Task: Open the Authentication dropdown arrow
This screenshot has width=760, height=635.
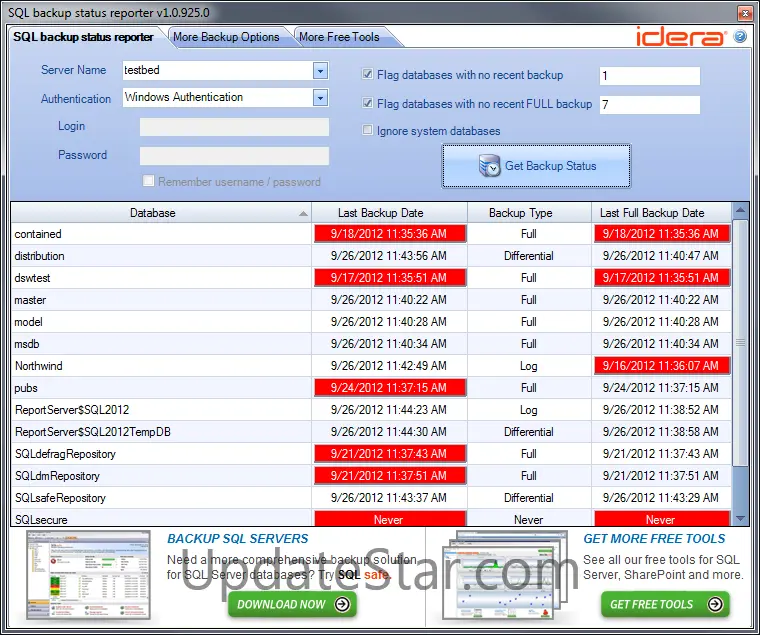Action: tap(320, 97)
